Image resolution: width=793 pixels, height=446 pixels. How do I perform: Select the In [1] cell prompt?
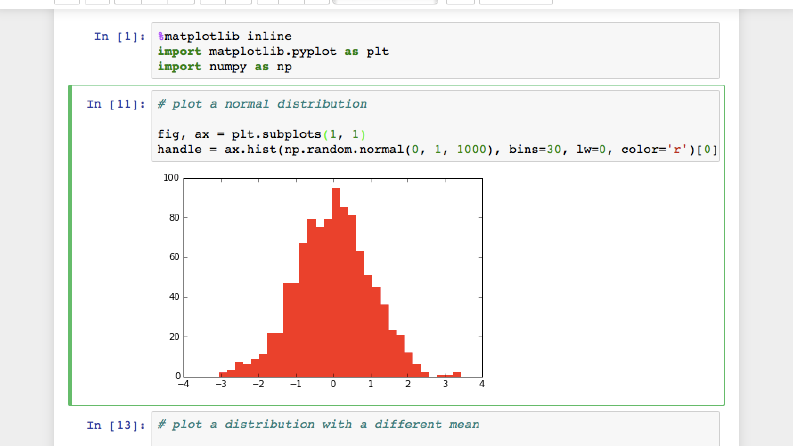click(120, 36)
